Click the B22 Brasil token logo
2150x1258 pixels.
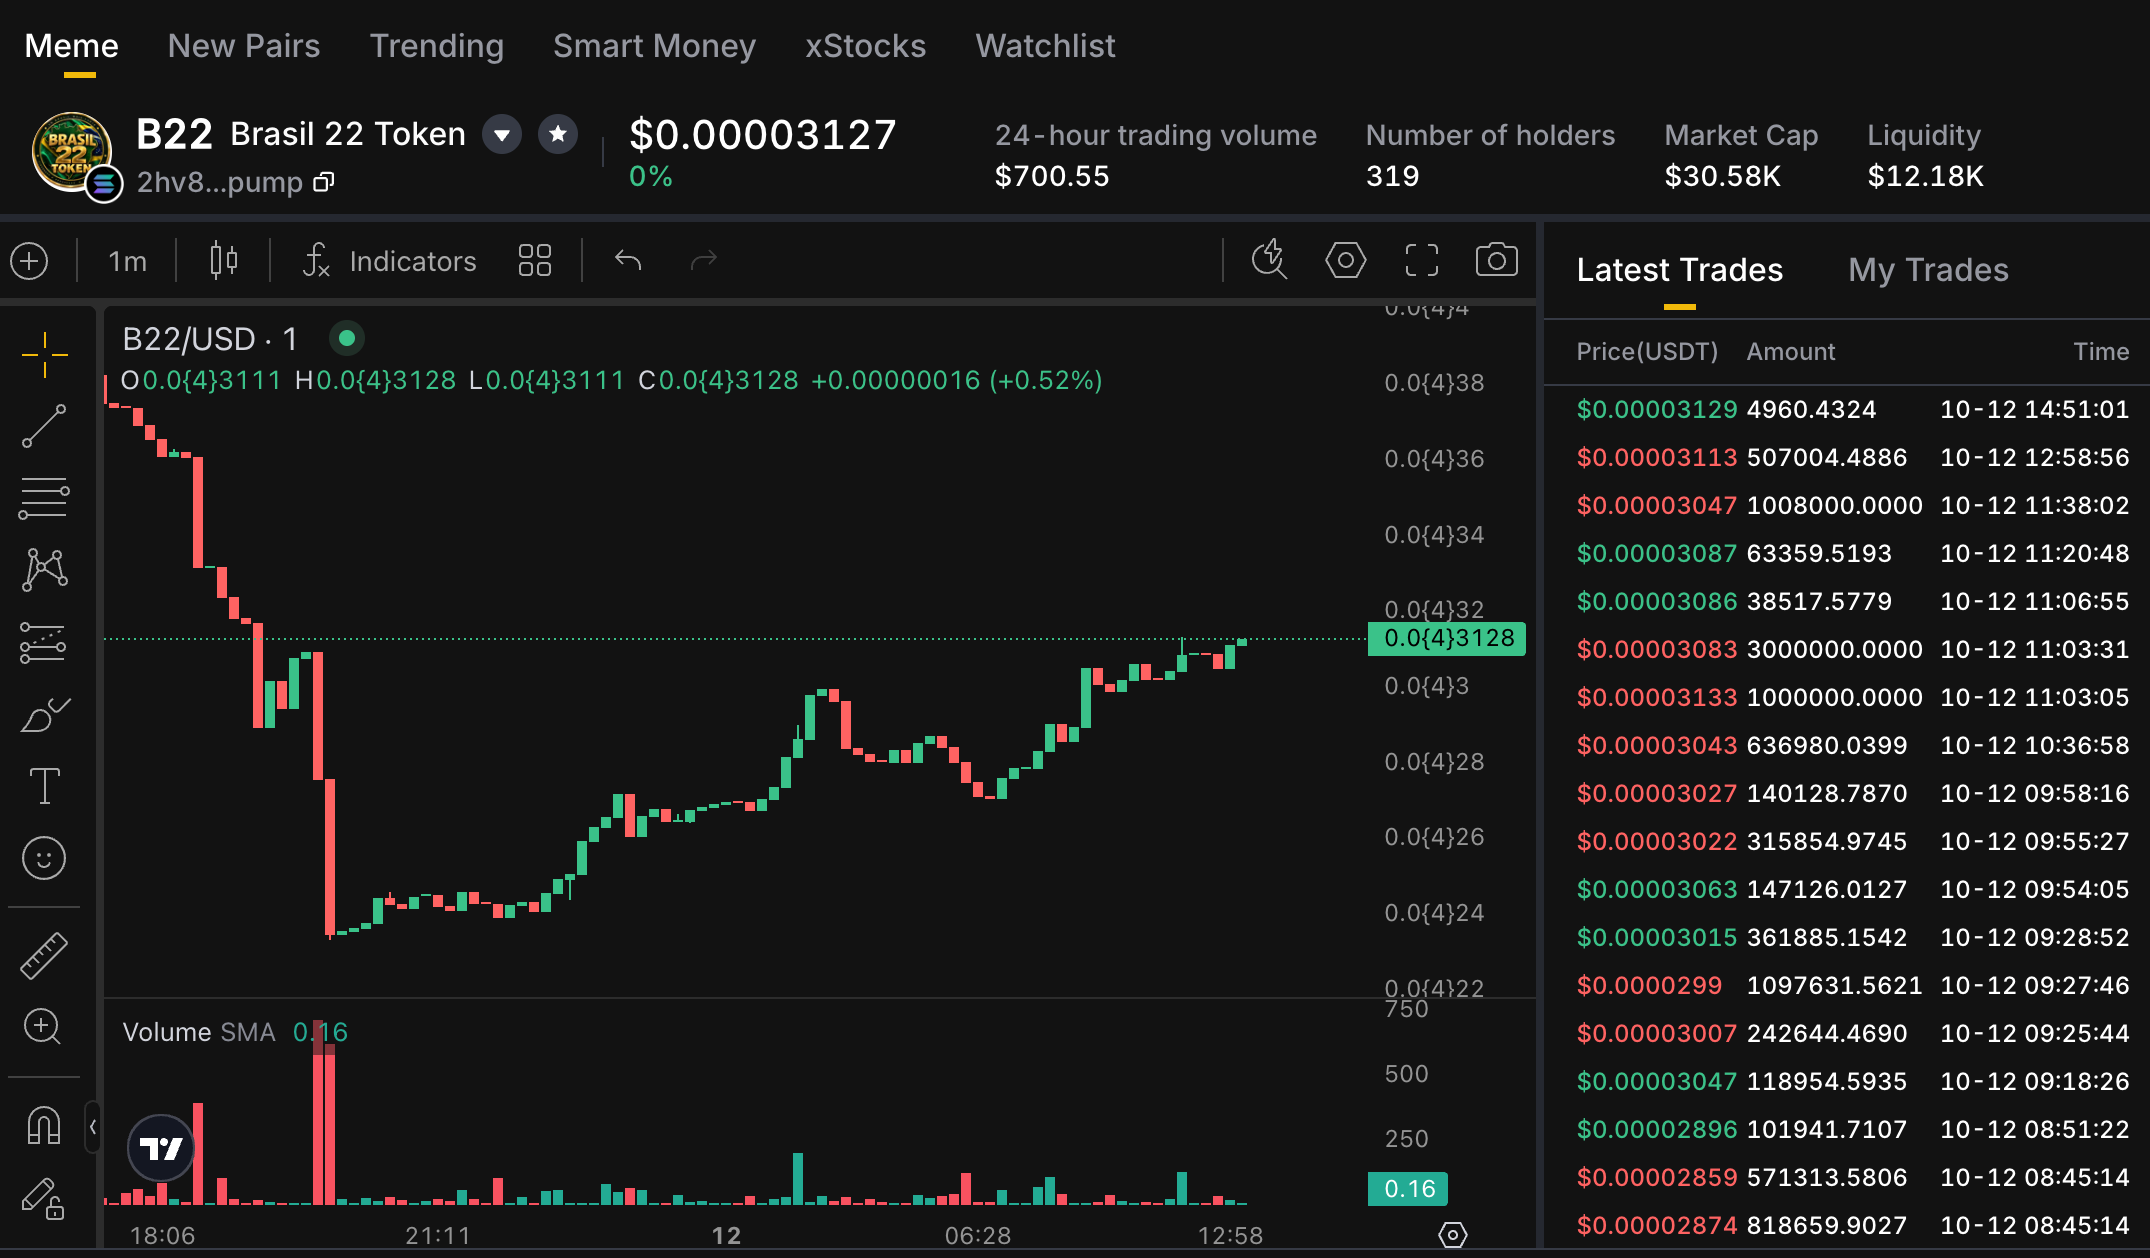tap(72, 152)
